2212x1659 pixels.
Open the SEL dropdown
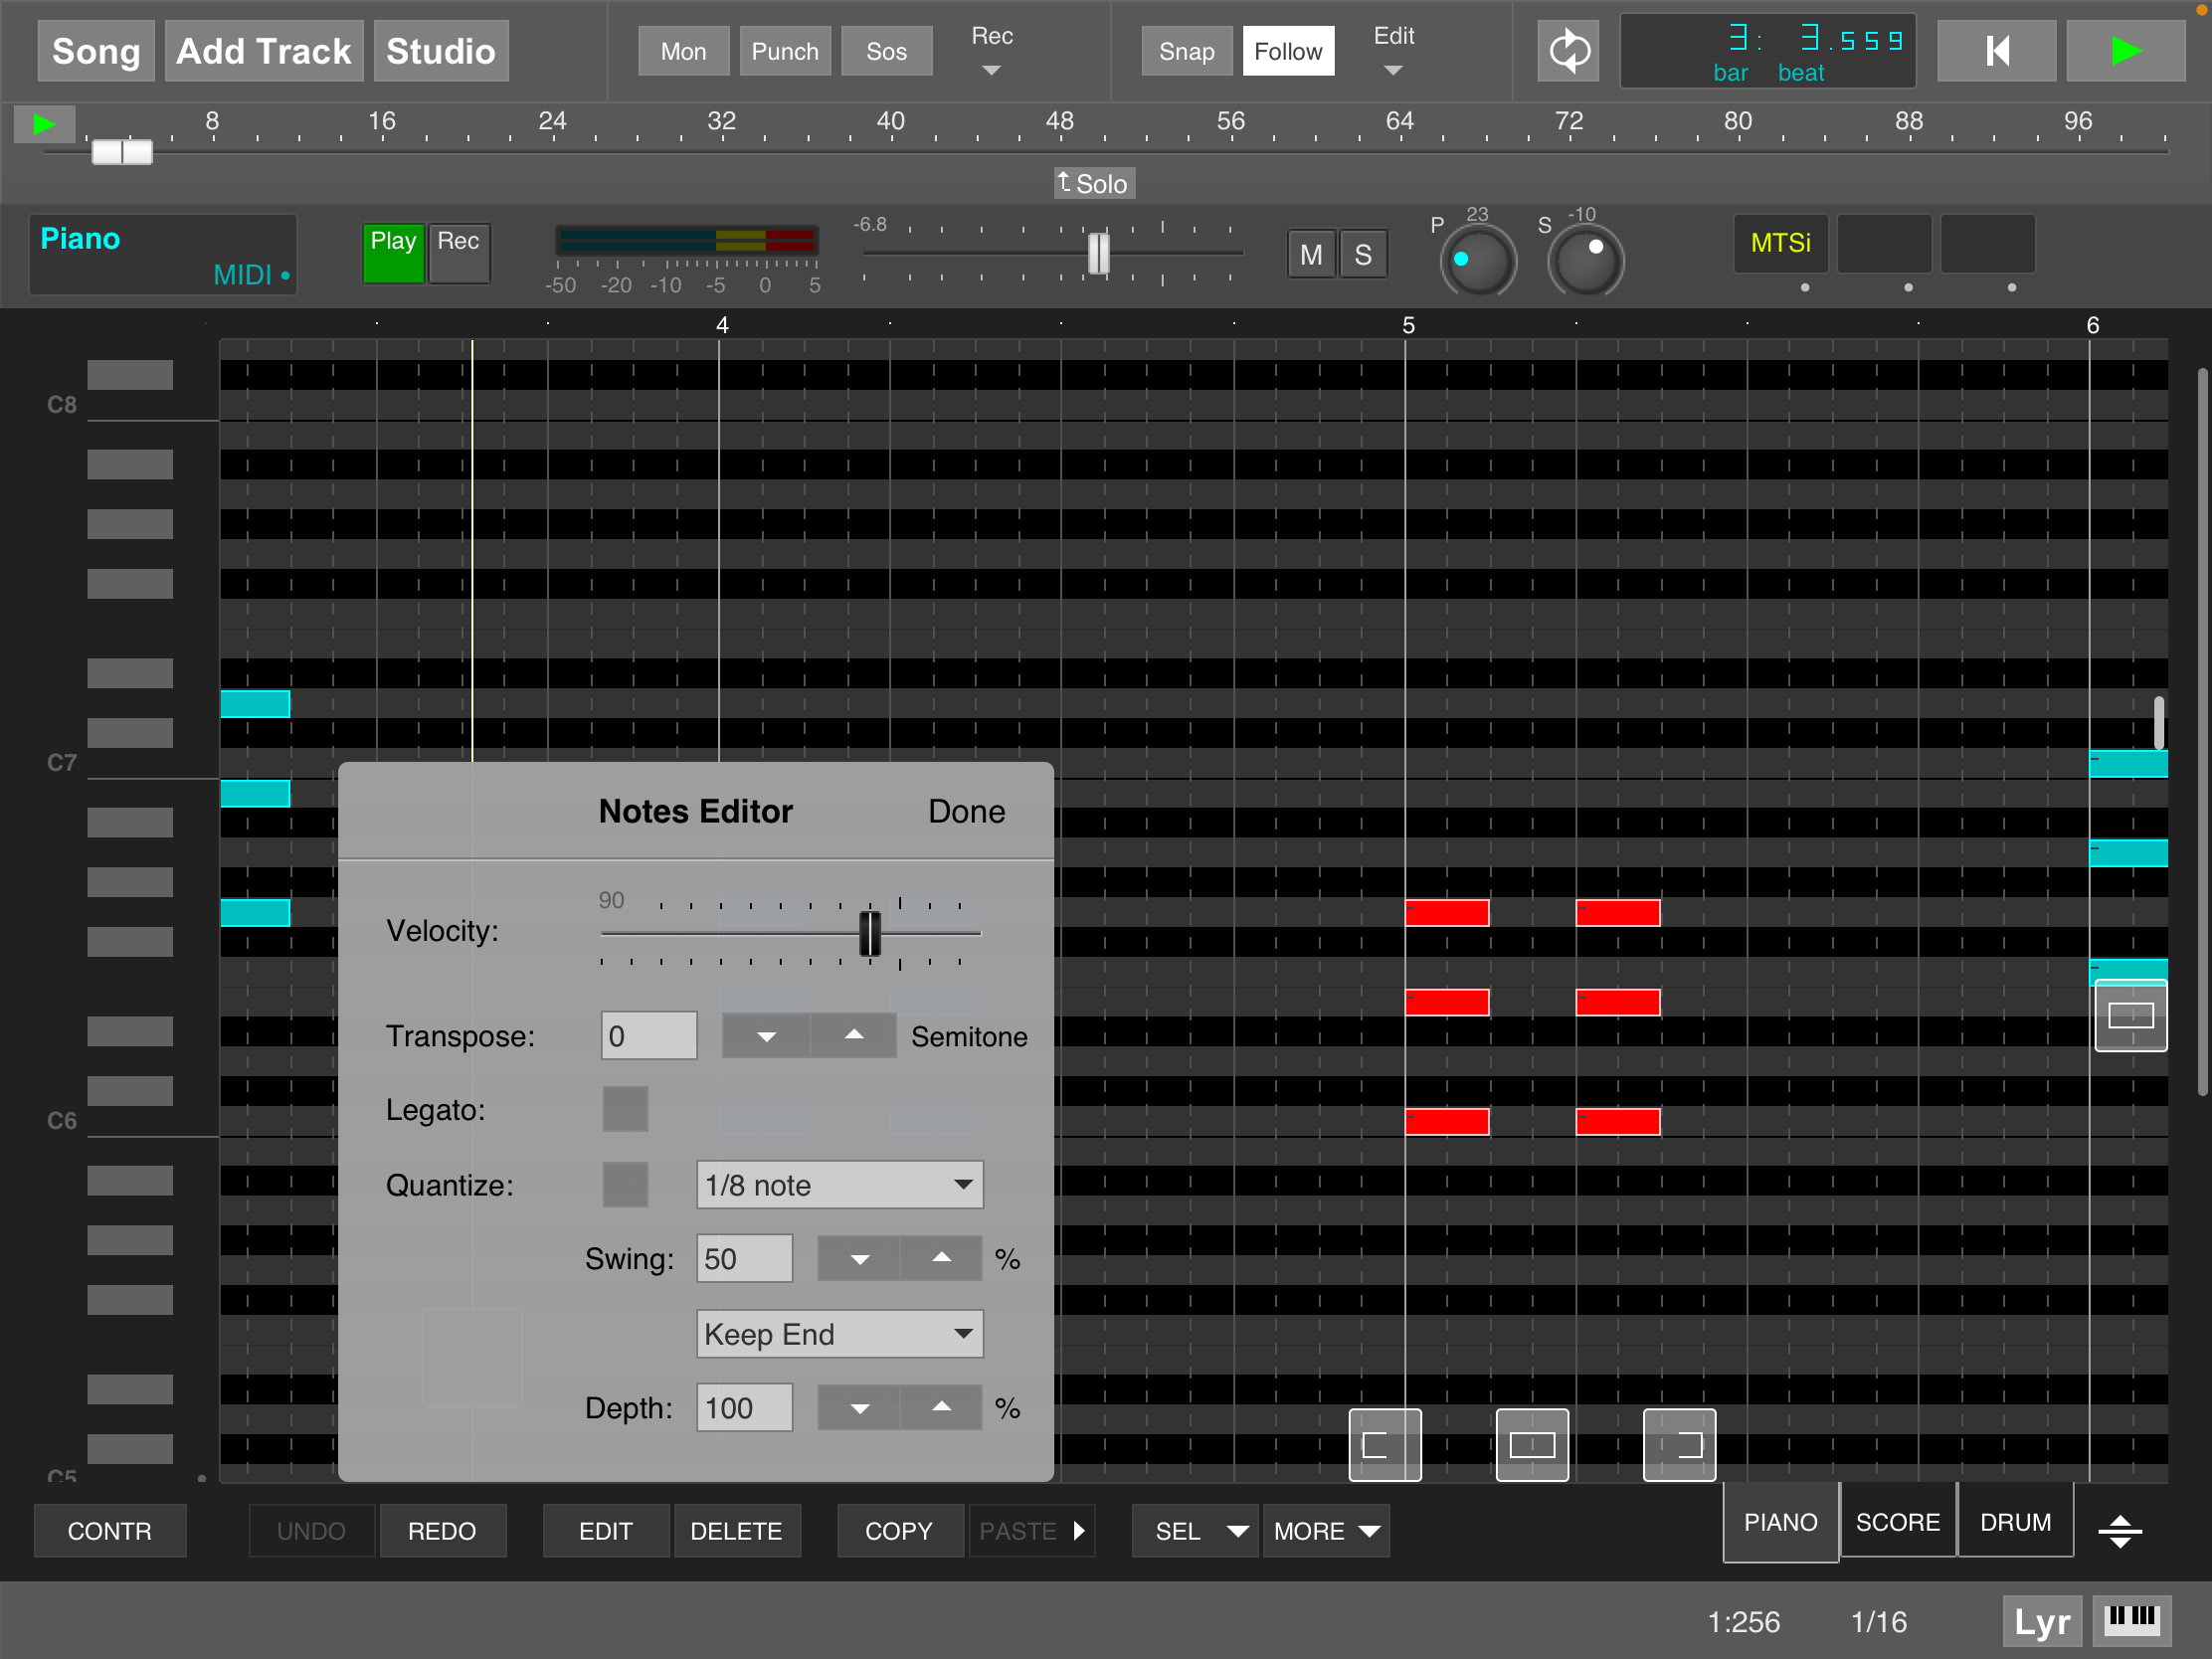[1195, 1530]
